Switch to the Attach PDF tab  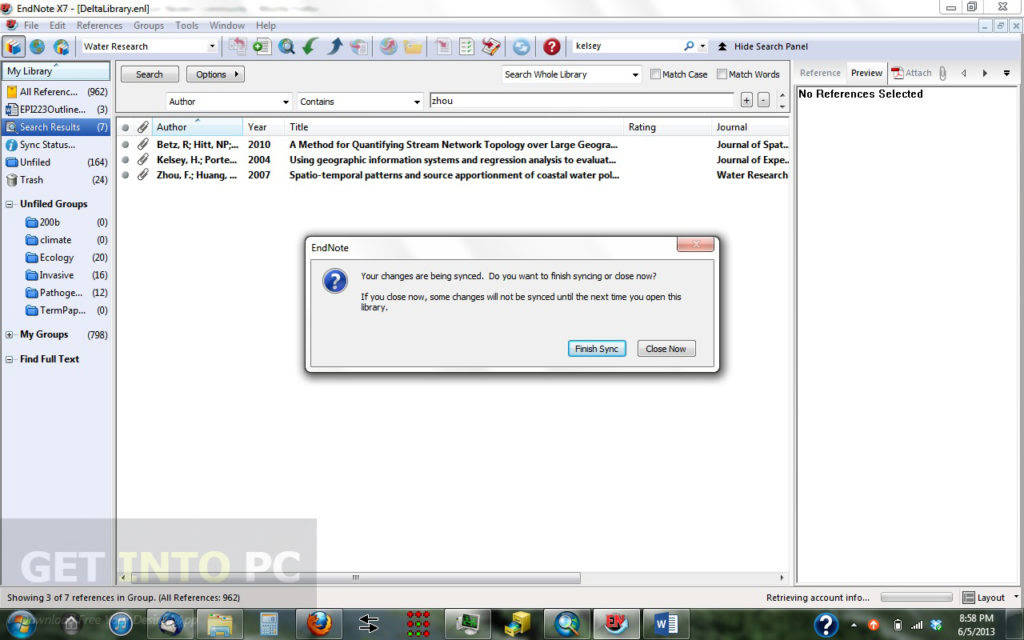912,73
